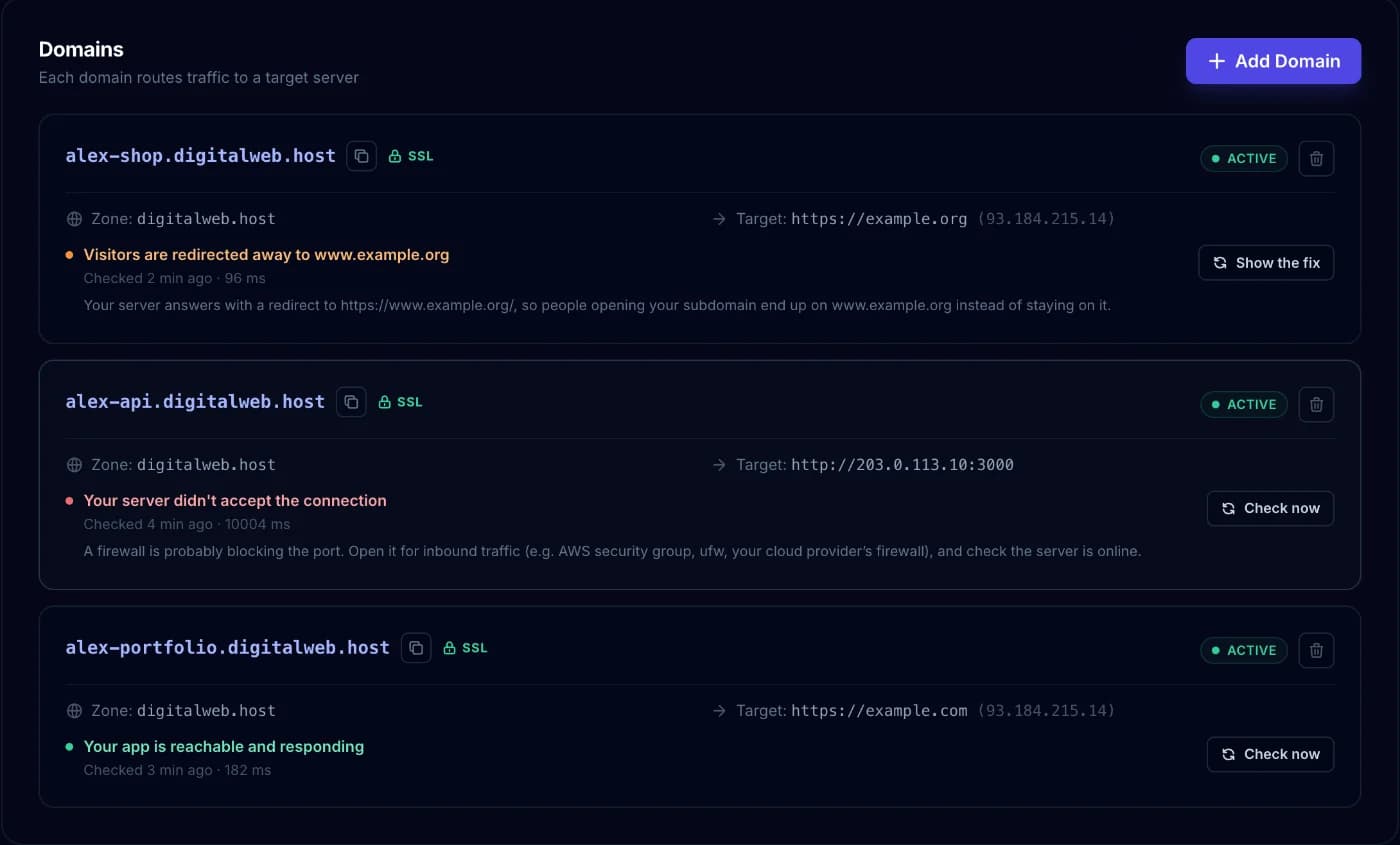Viewport: 1400px width, 845px height.
Task: Click the globe zone icon in alex-portfolio card
Action: (x=73, y=711)
